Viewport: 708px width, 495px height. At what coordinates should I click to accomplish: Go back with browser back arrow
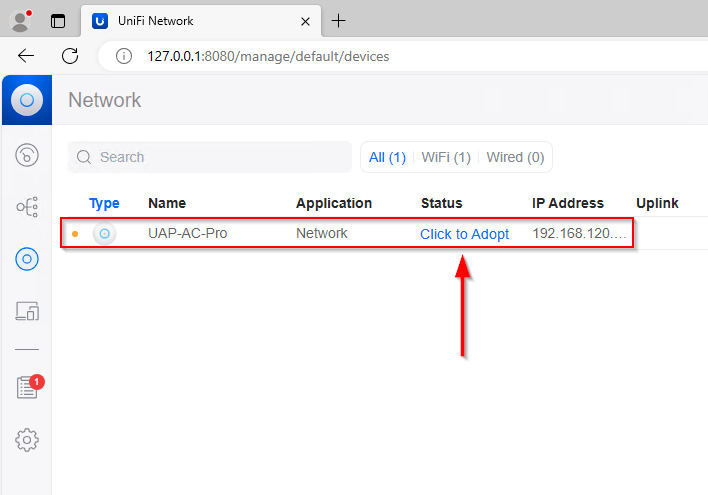[x=26, y=56]
